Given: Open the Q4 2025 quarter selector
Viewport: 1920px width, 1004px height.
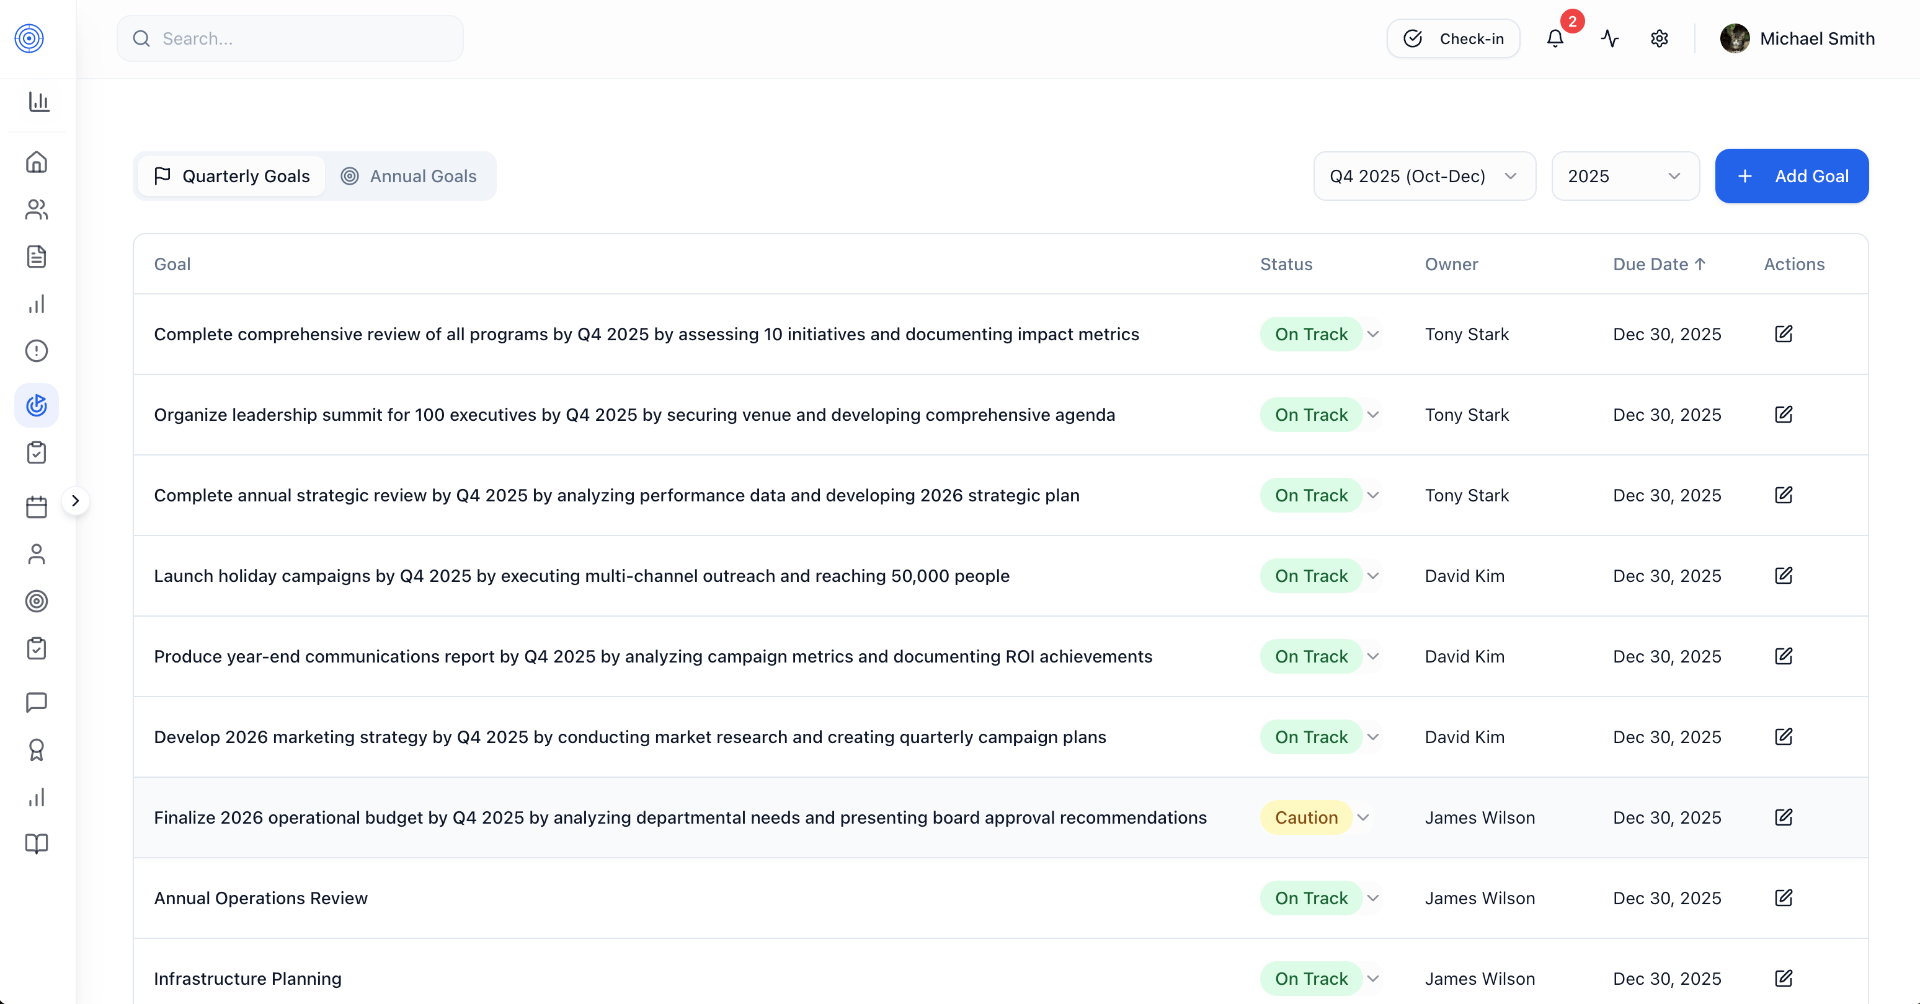Looking at the screenshot, I should (1424, 176).
